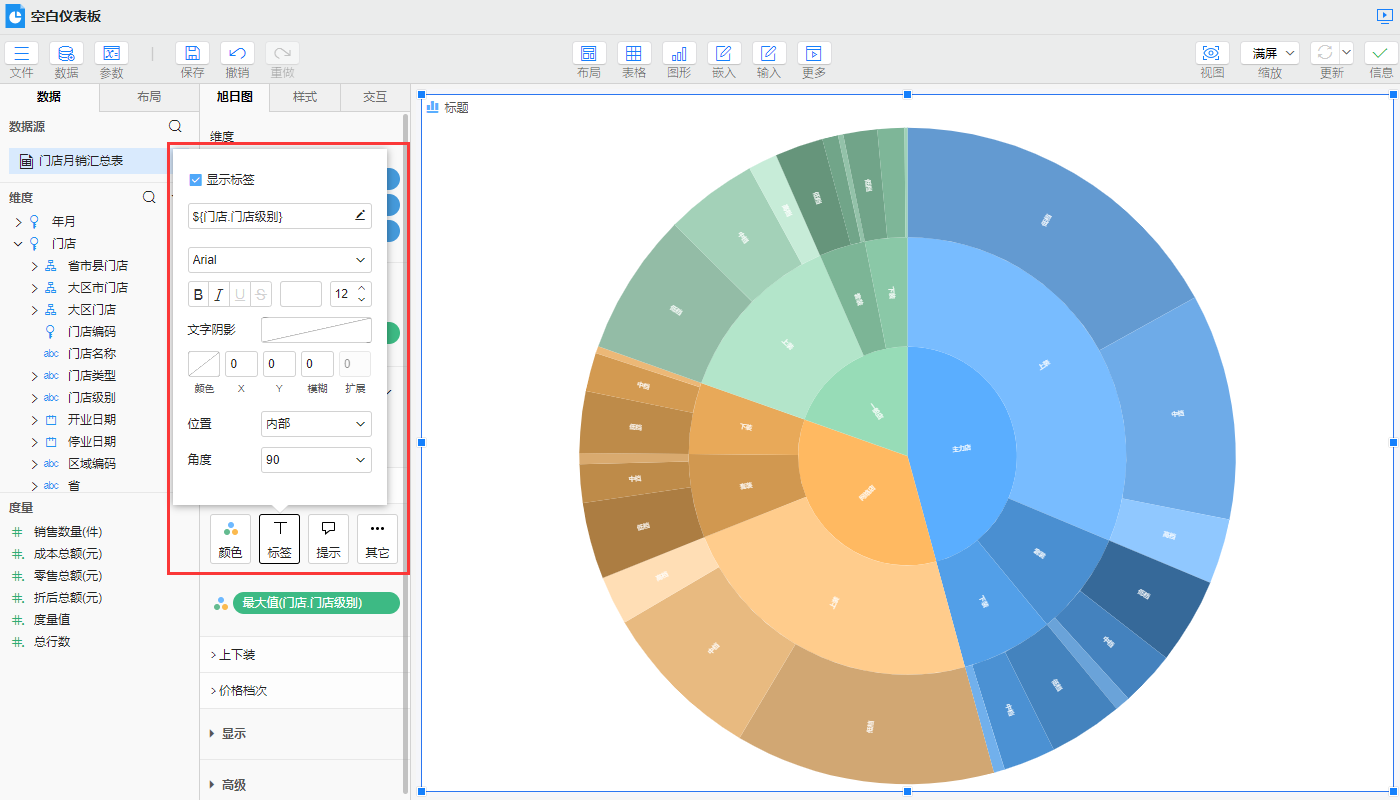Image resolution: width=1400 pixels, height=800 pixels.
Task: Expand the 年月 dimension tree node
Action: (x=18, y=222)
